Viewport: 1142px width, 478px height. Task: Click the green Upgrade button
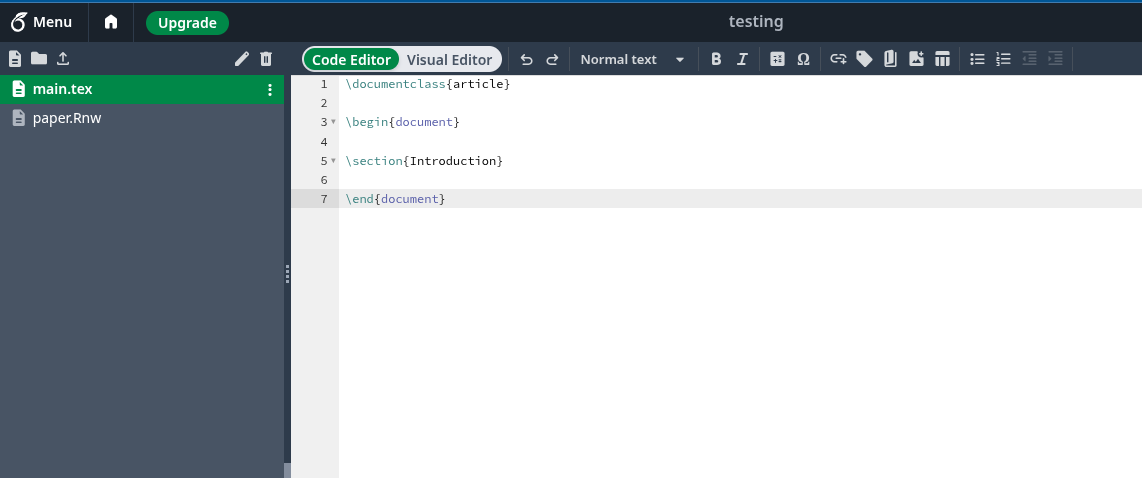tap(187, 22)
